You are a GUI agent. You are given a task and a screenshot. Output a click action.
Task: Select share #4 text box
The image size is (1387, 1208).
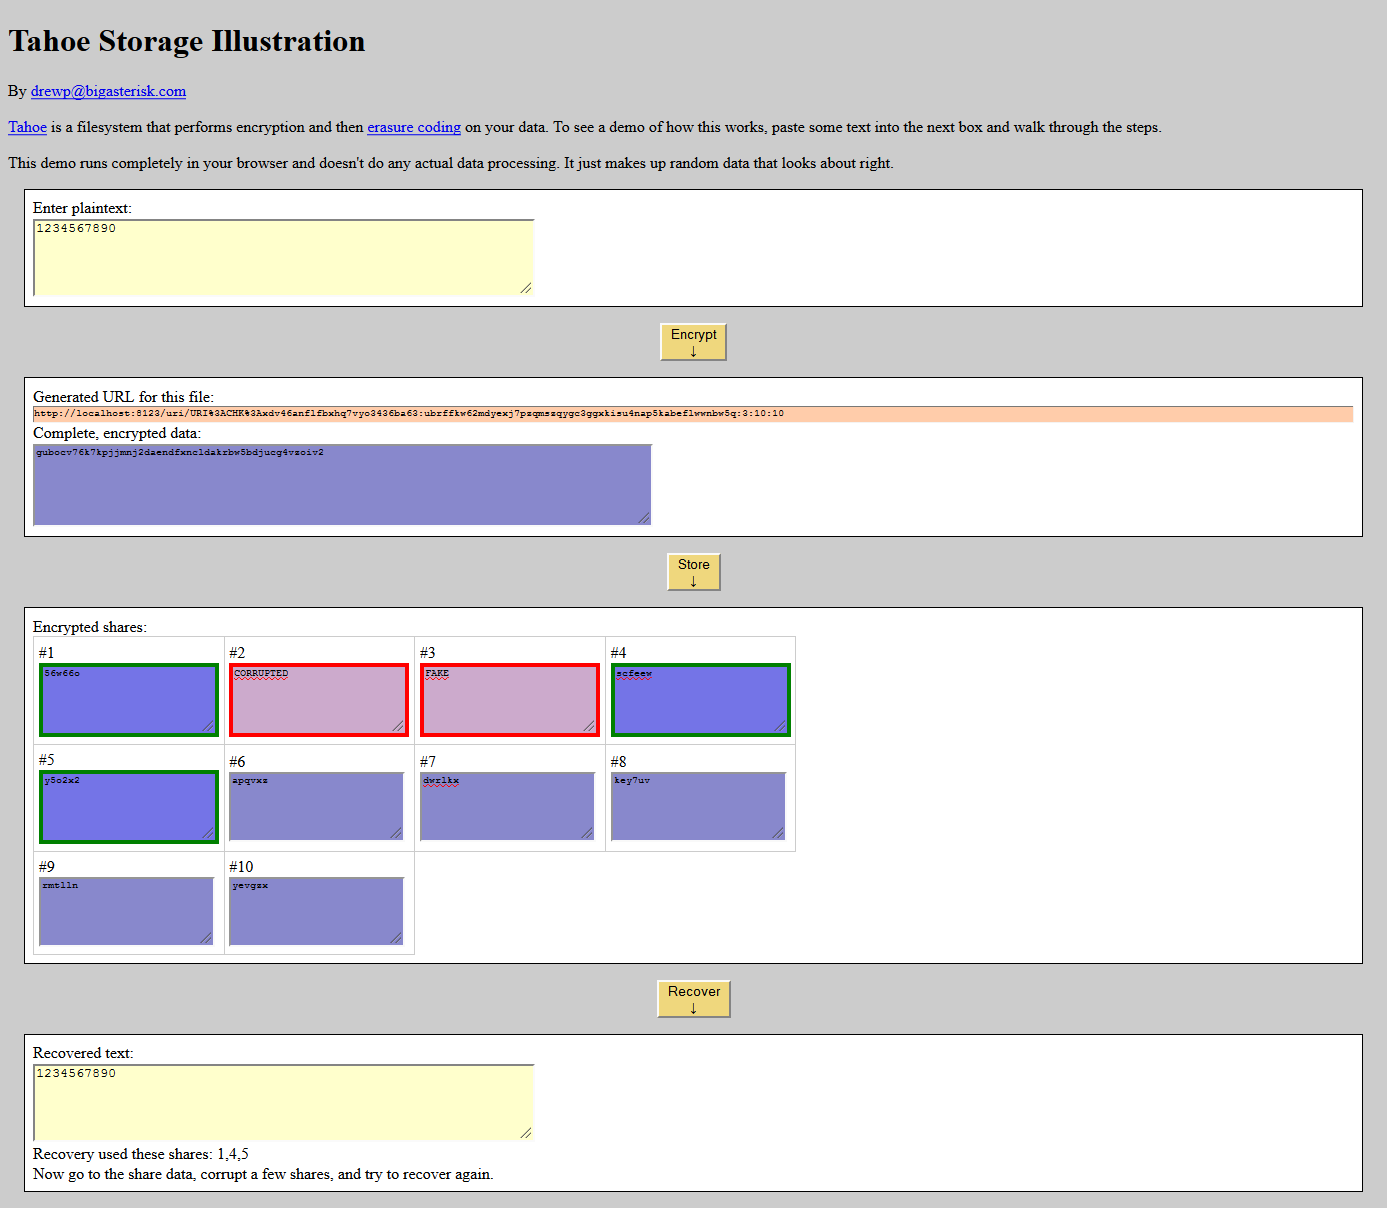[x=701, y=700]
